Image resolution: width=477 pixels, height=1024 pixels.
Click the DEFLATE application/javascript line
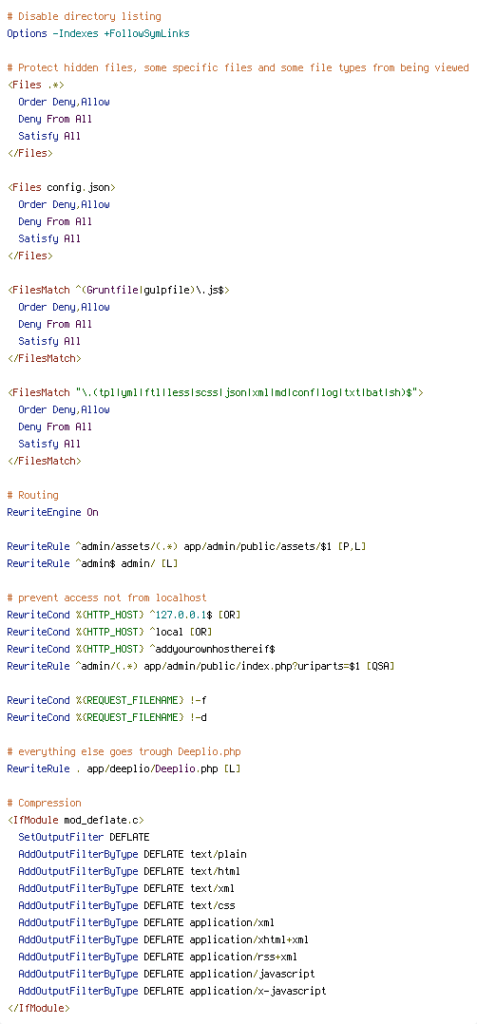tap(167, 973)
